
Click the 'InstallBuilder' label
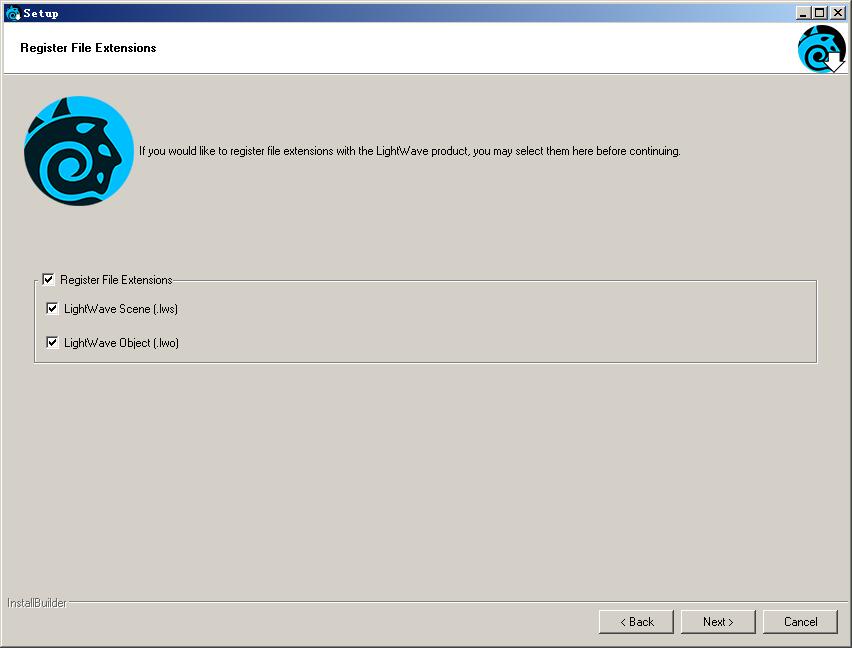pos(36,603)
